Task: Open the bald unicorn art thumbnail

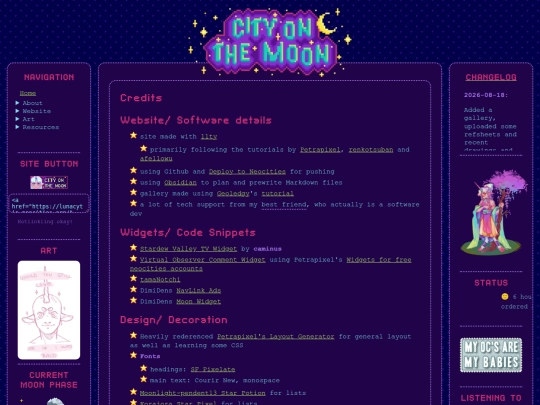Action: pyautogui.click(x=49, y=310)
